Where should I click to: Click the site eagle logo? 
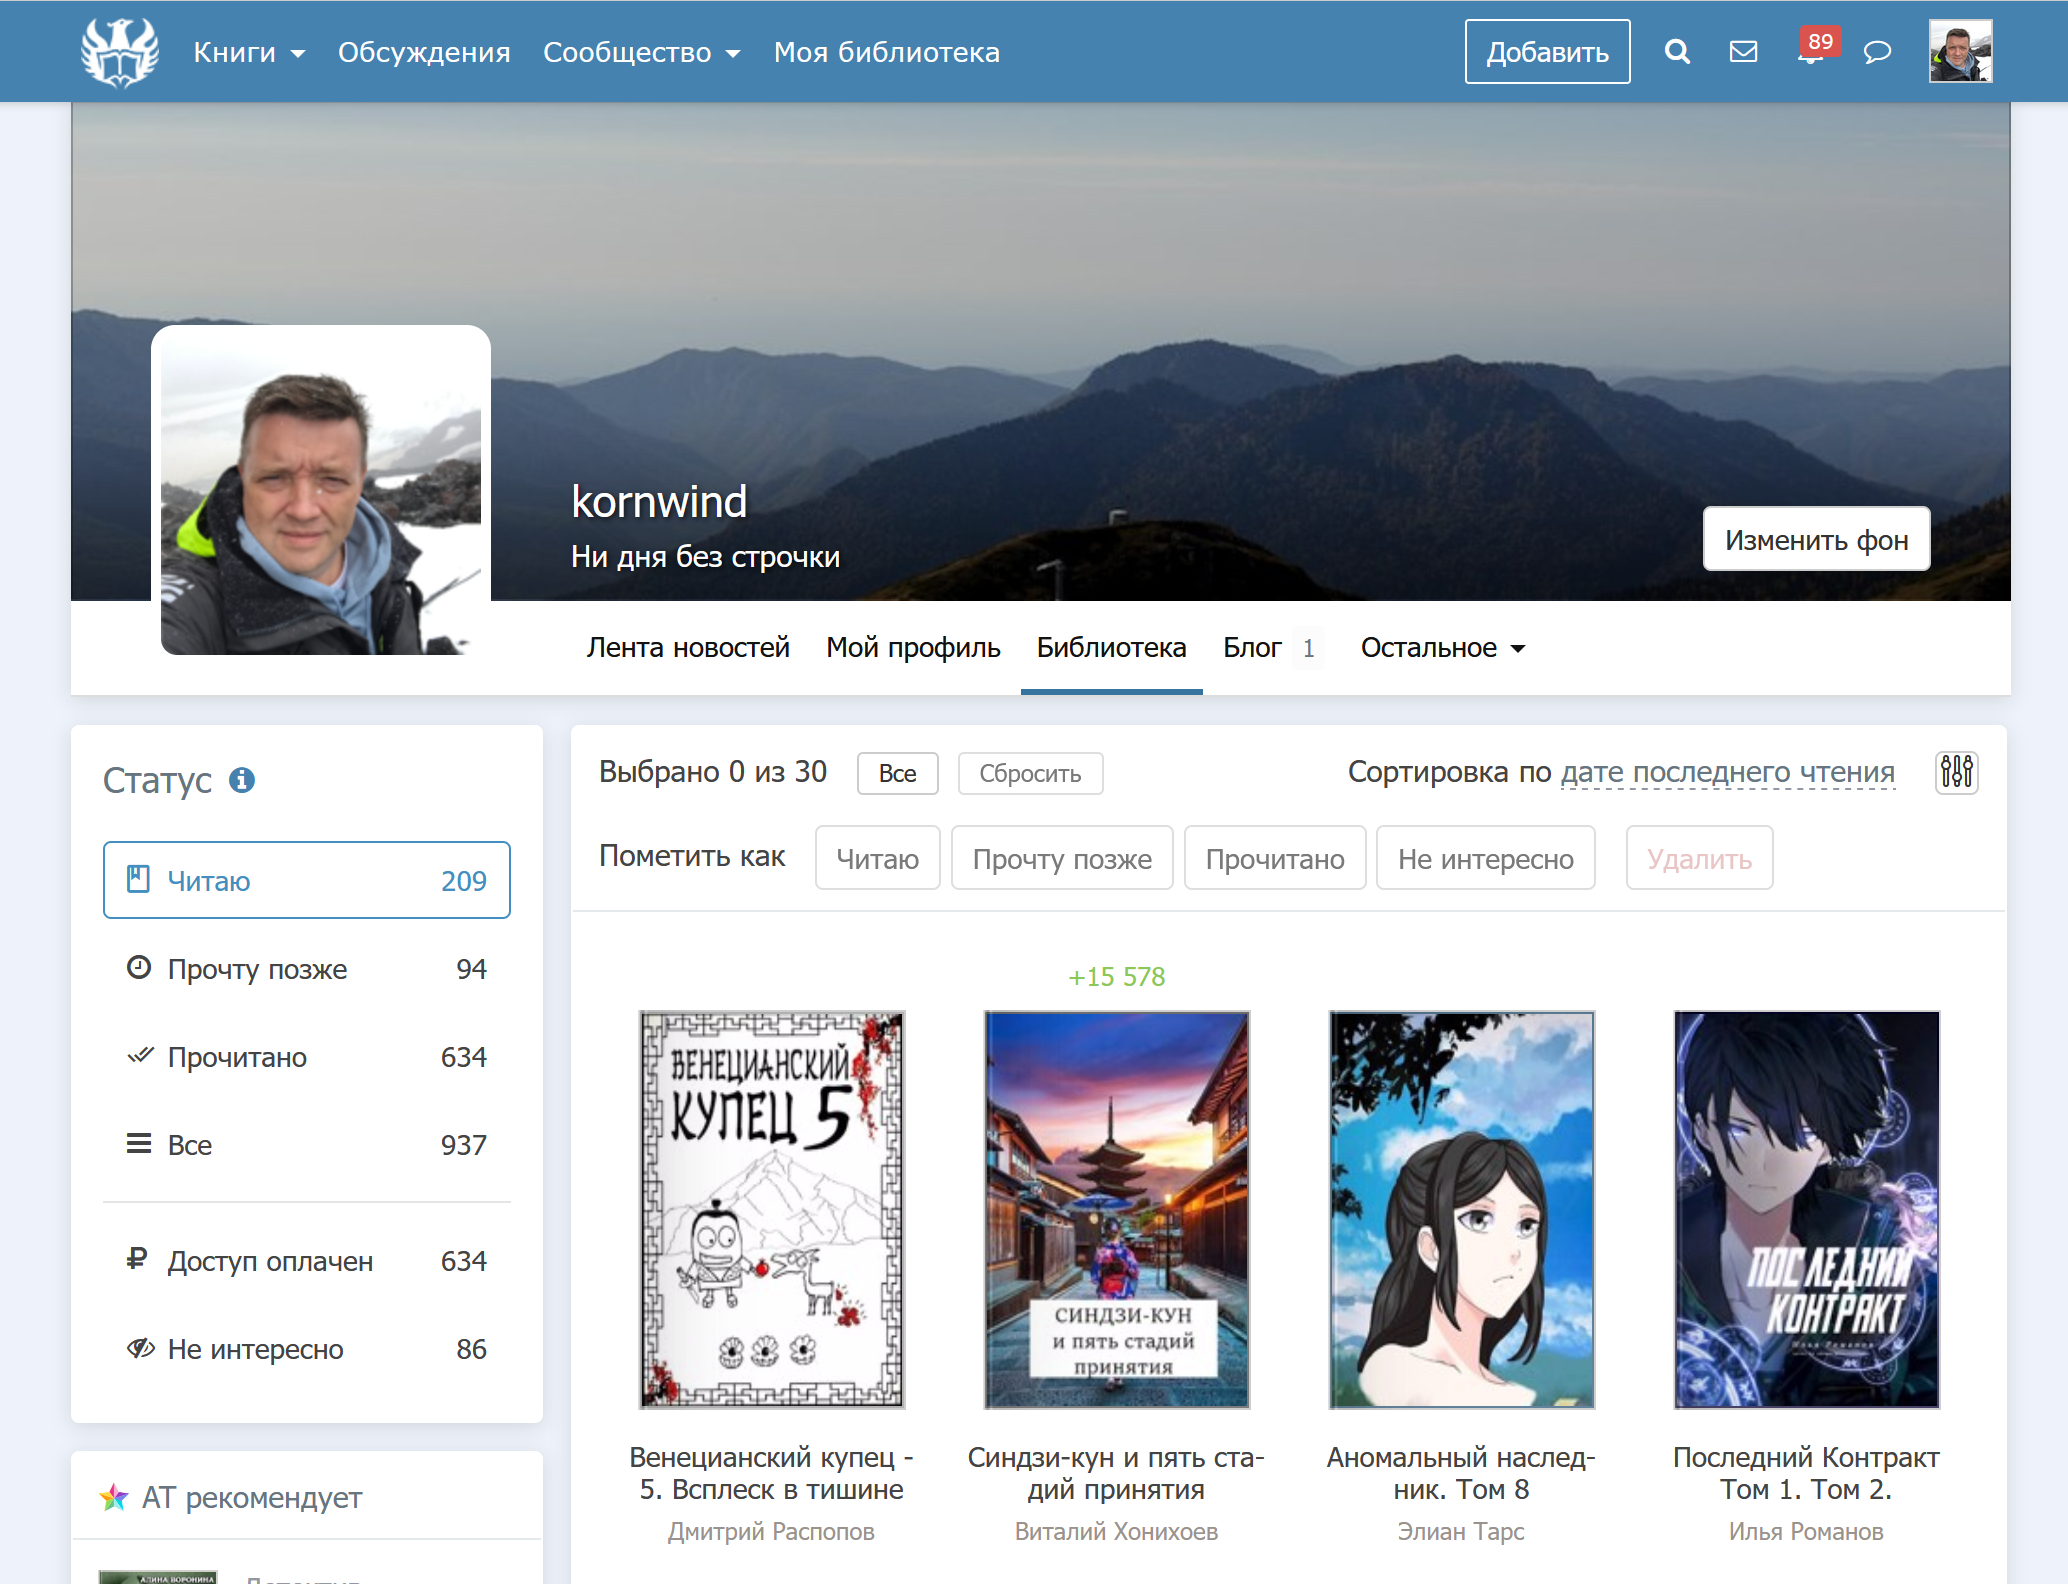pyautogui.click(x=120, y=52)
